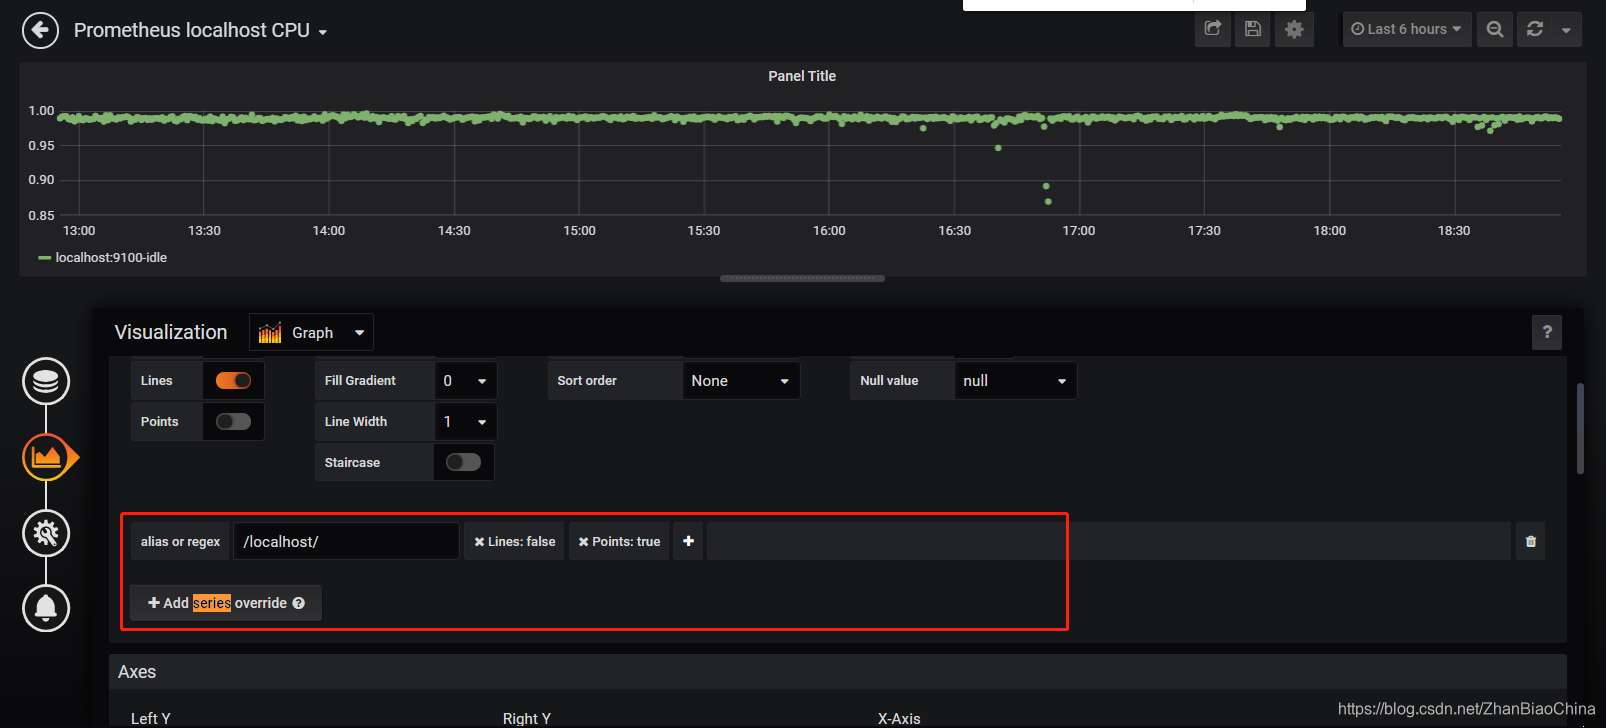Open the Sort order dropdown
Viewport: 1606px width, 728px height.
tap(740, 381)
